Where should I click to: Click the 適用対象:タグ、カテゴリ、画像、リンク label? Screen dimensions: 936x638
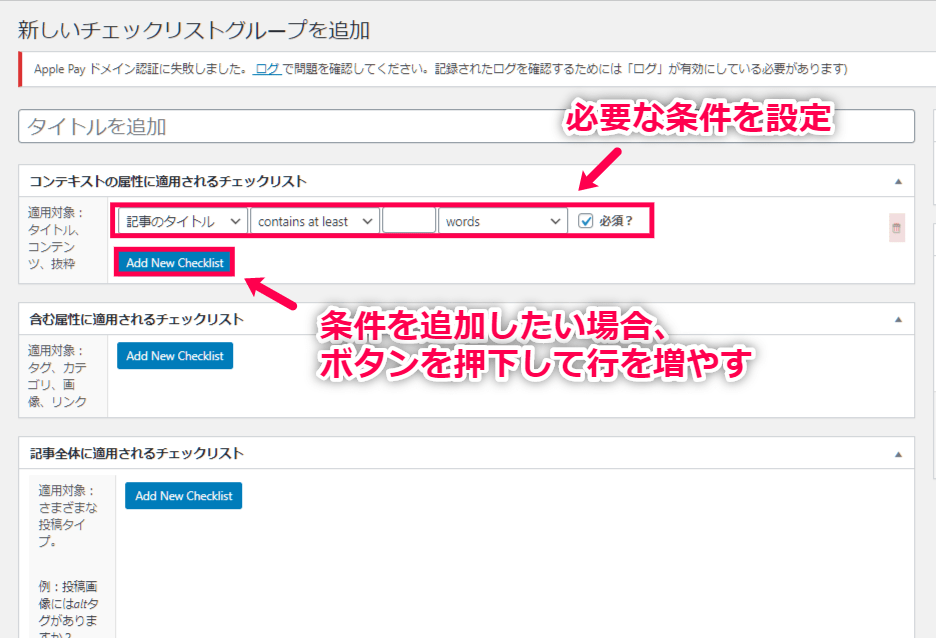57,376
